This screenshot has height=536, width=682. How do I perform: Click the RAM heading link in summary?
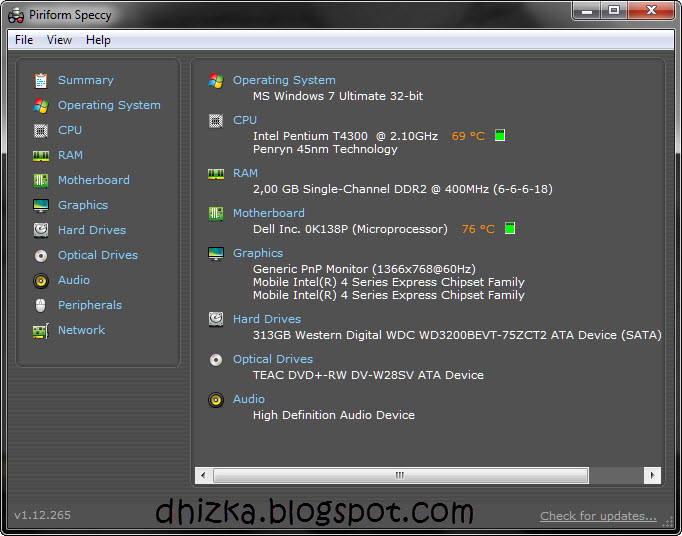tap(245, 173)
